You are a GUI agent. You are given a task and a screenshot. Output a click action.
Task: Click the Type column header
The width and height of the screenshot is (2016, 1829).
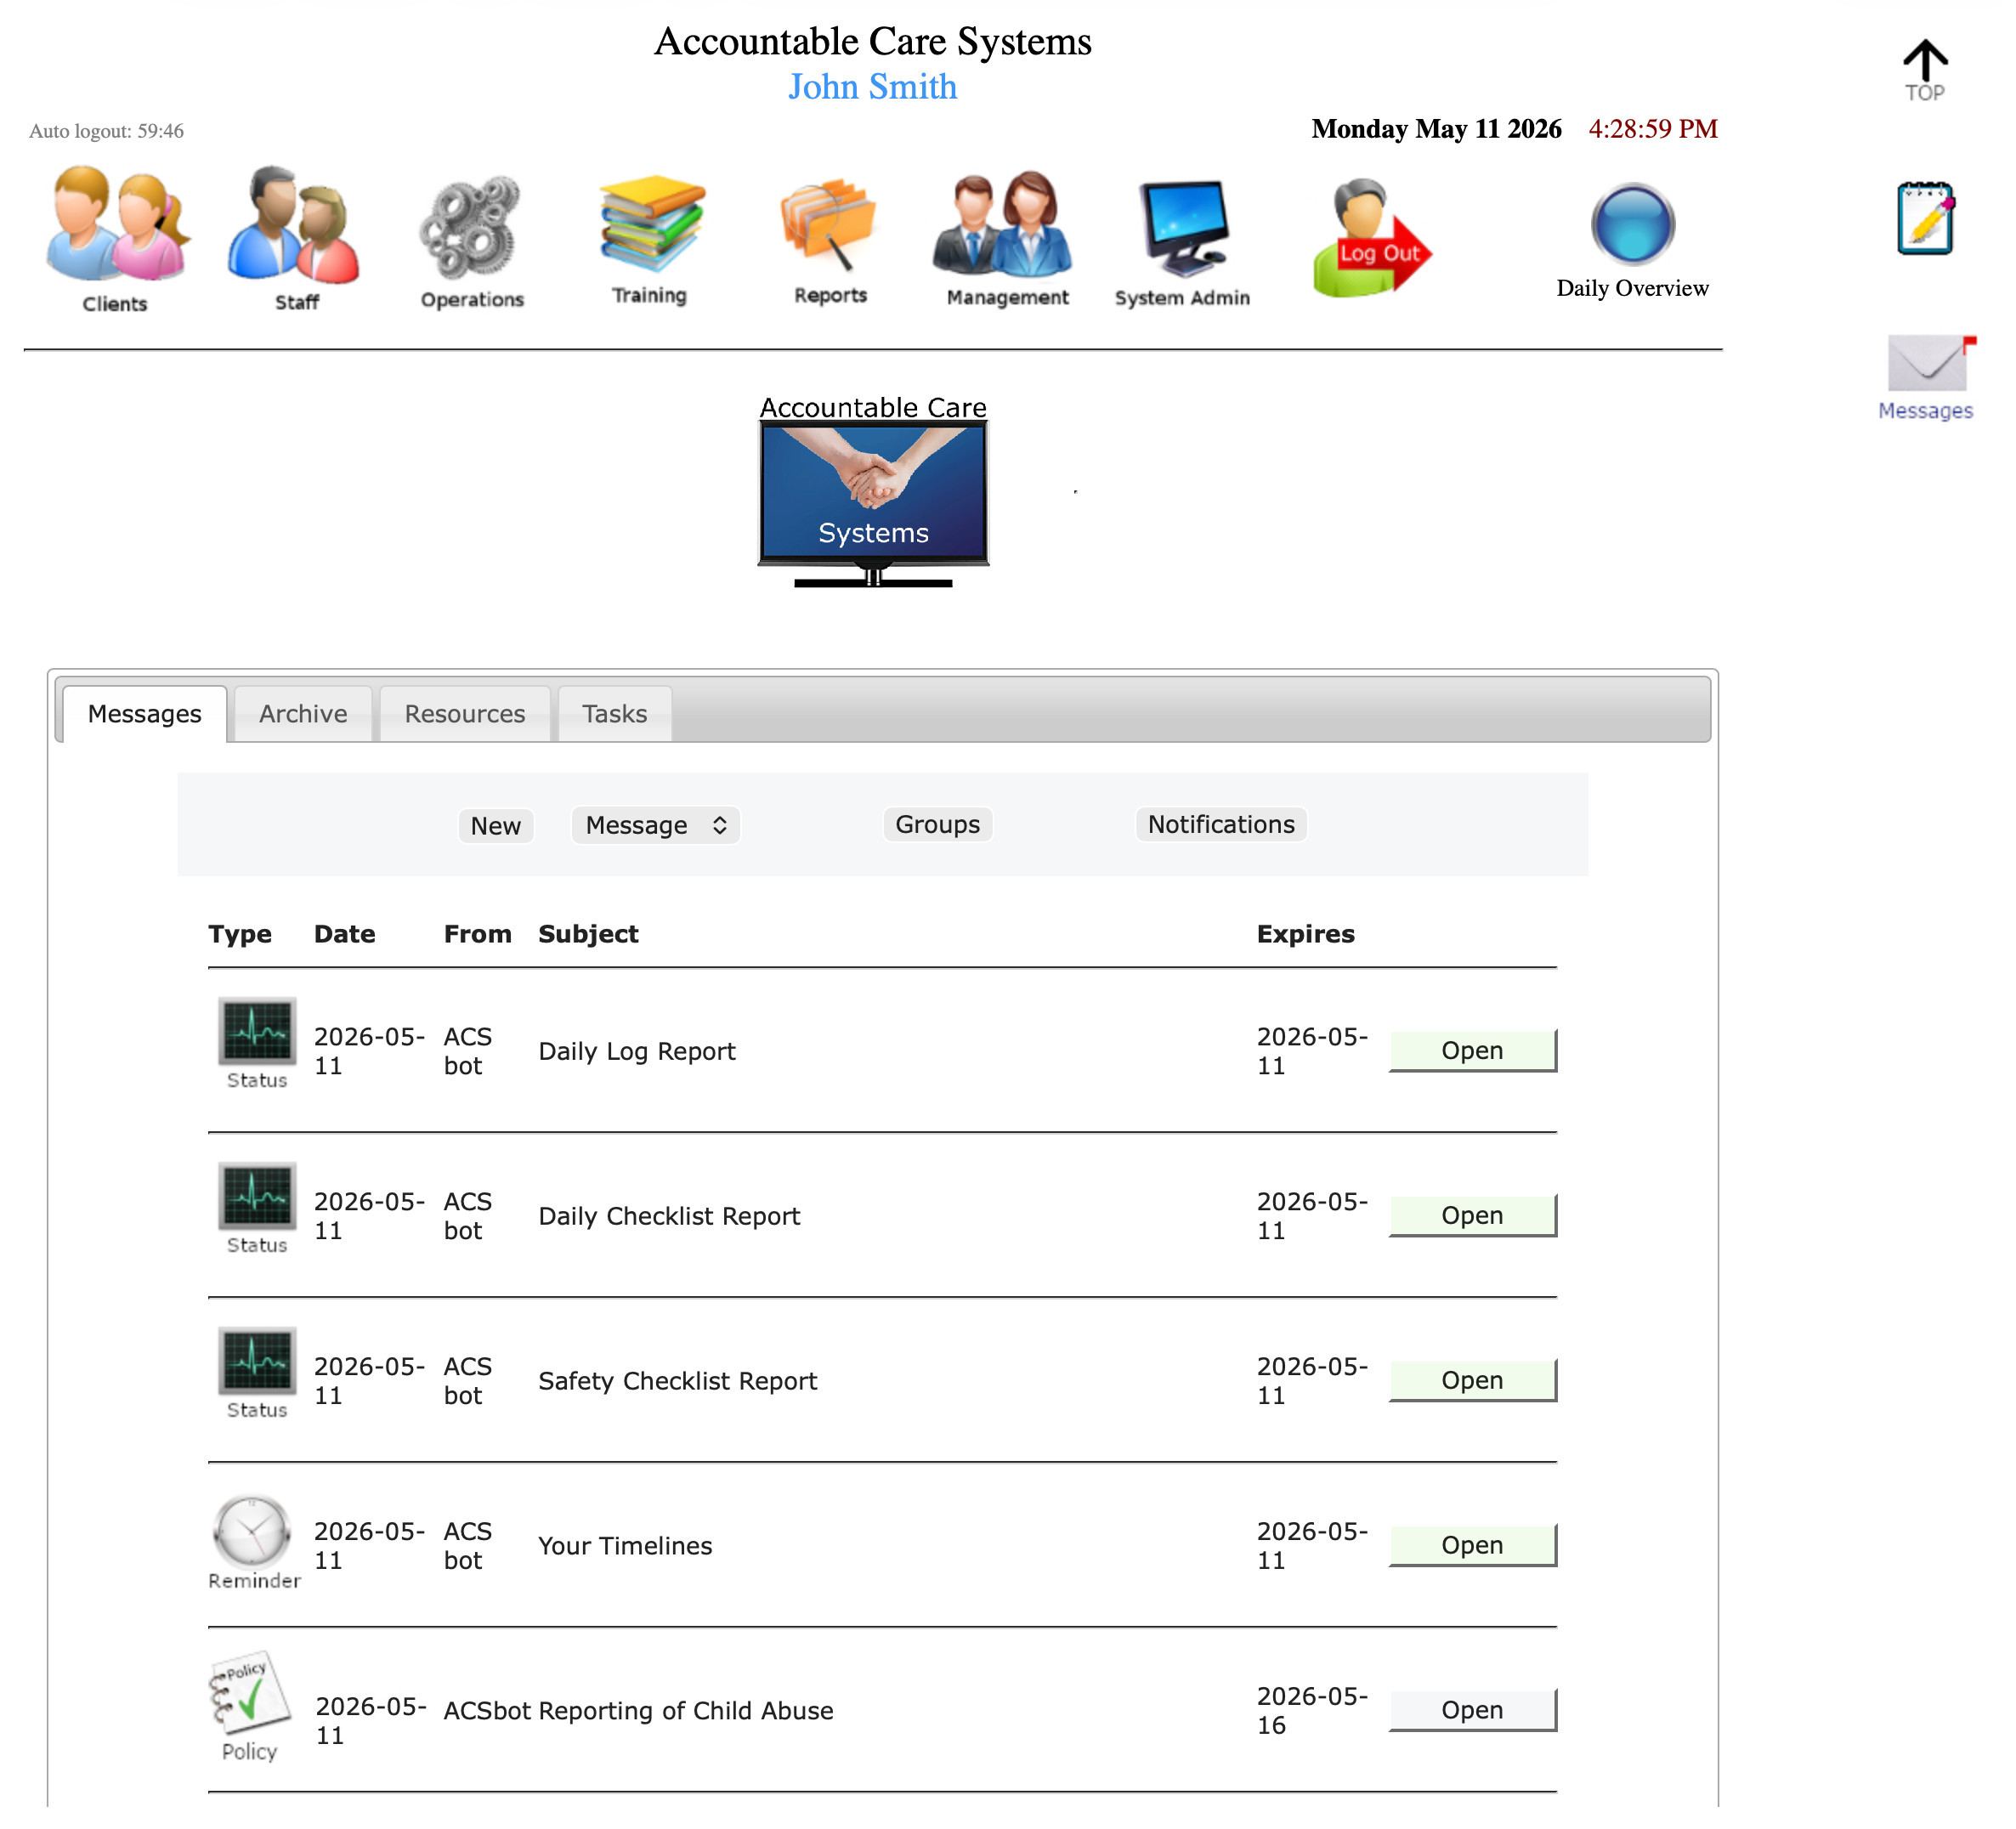pos(240,934)
